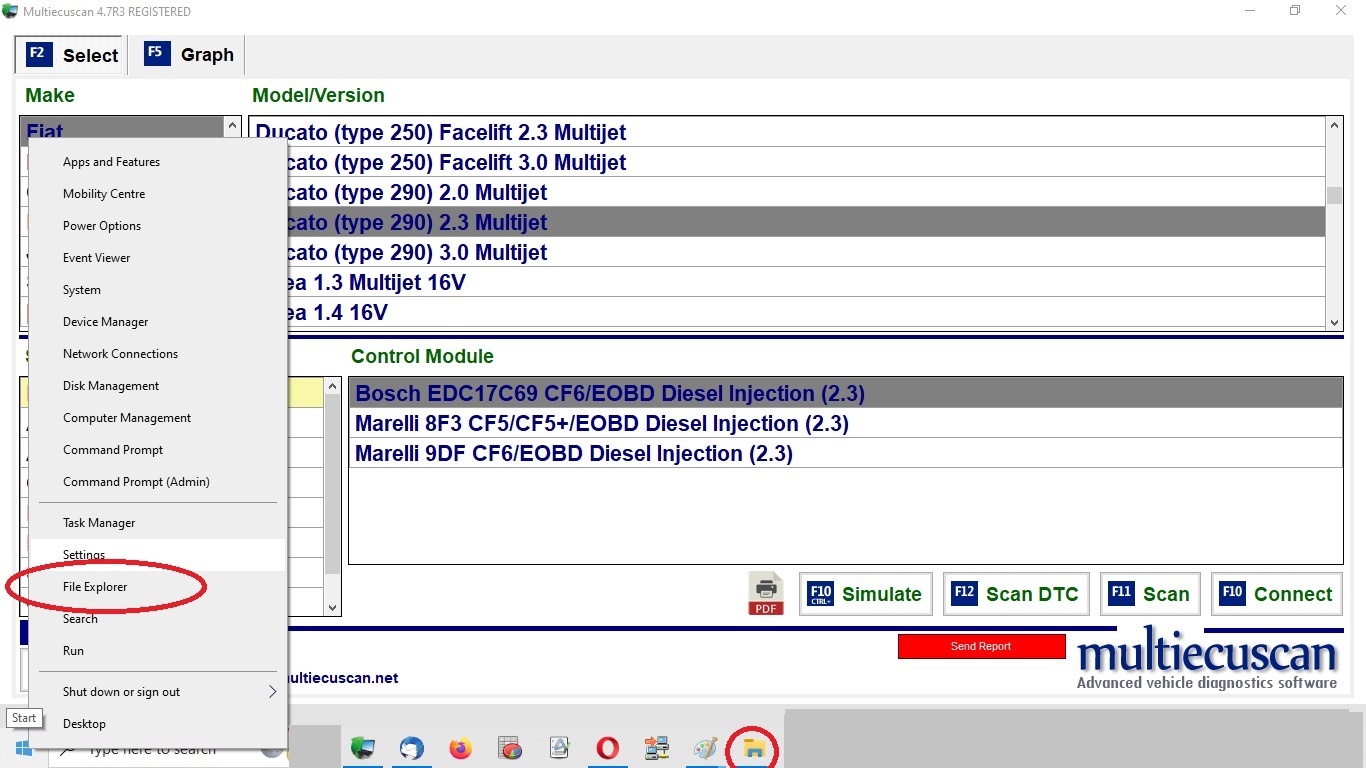Click the red Send Report button
This screenshot has width=1366, height=768.
pos(981,646)
